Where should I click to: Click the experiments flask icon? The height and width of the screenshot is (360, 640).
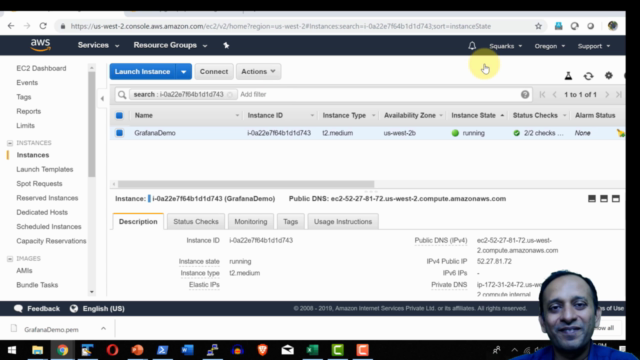click(x=568, y=76)
